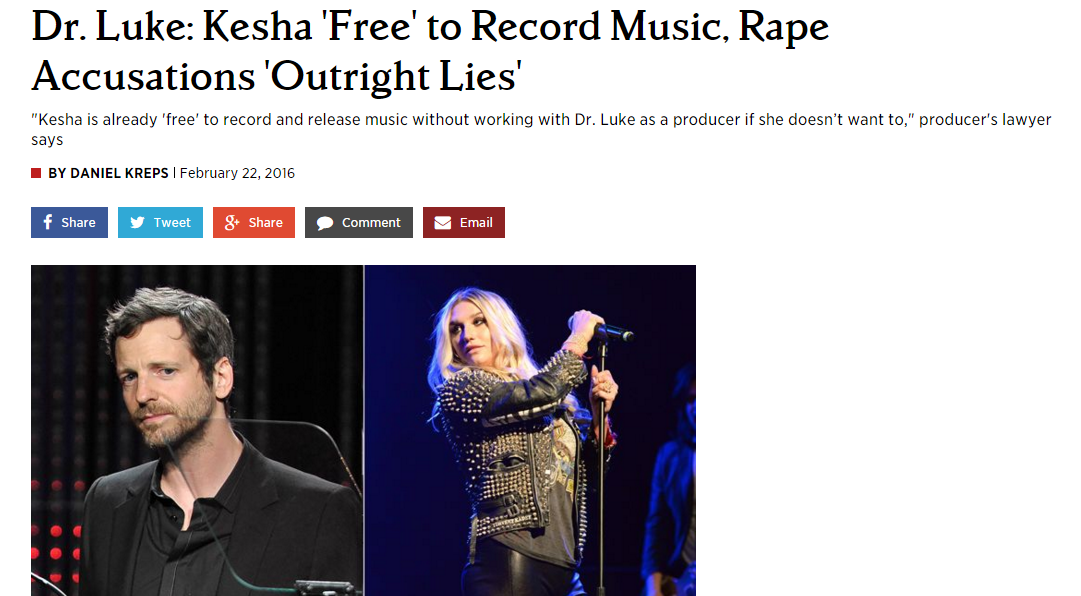1081x596 pixels.
Task: Click the article subheading quote text
Action: coord(541,130)
